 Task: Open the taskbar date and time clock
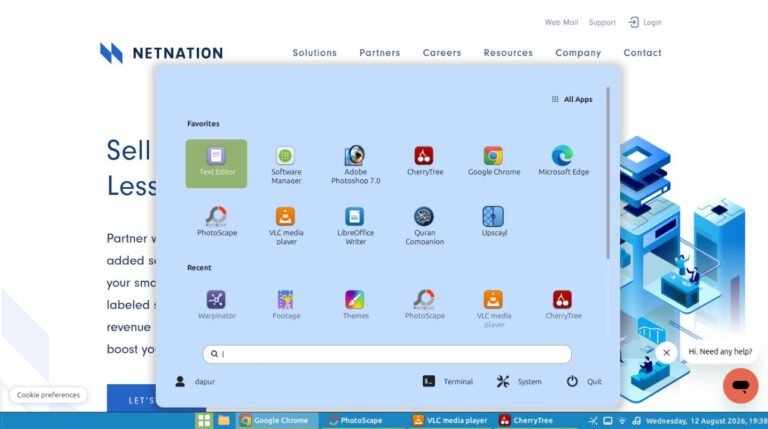pos(706,421)
